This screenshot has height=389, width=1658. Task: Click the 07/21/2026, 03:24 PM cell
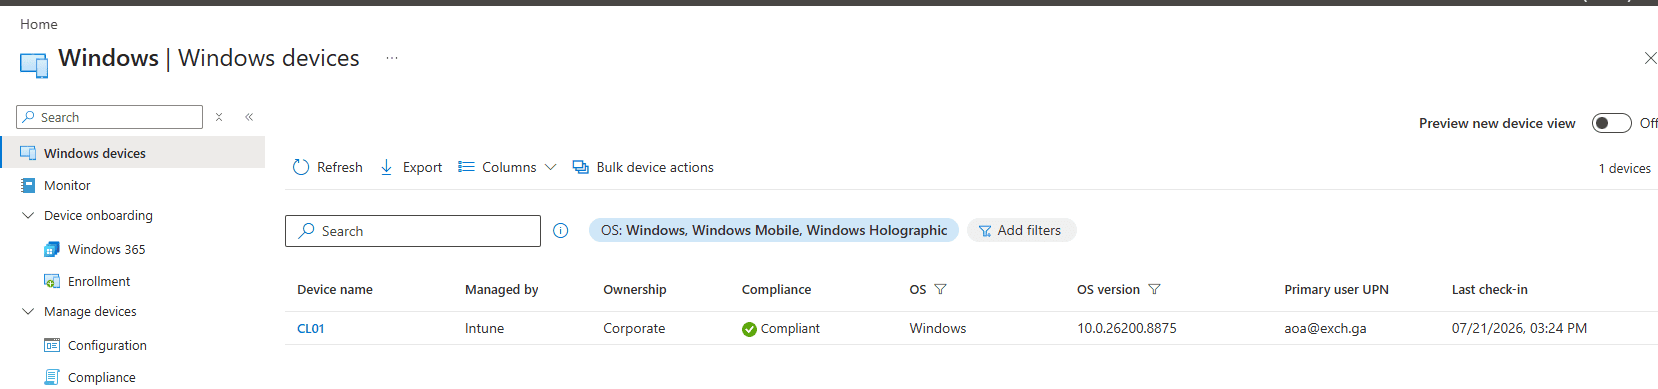[x=1519, y=328]
